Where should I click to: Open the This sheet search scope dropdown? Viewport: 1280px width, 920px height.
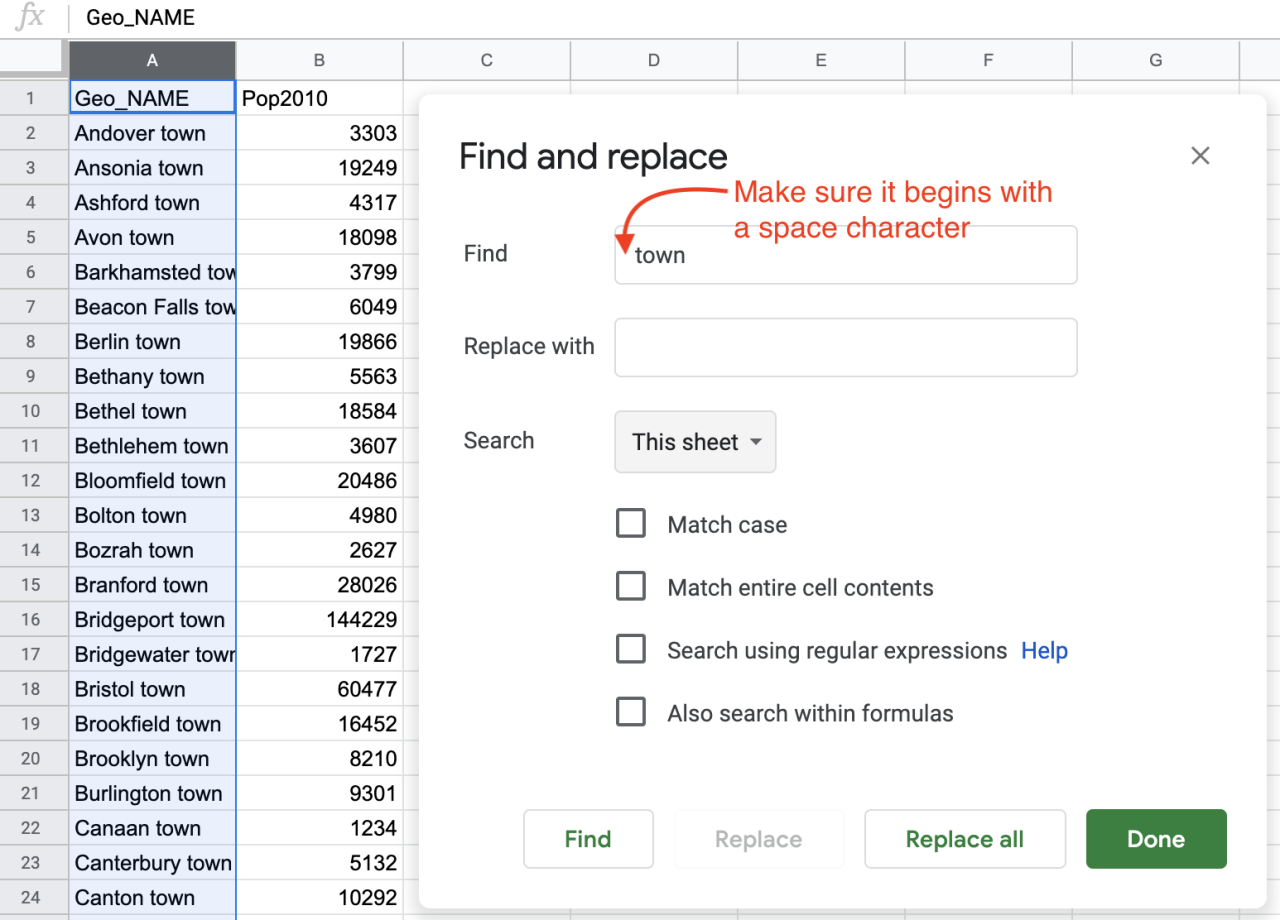point(695,441)
